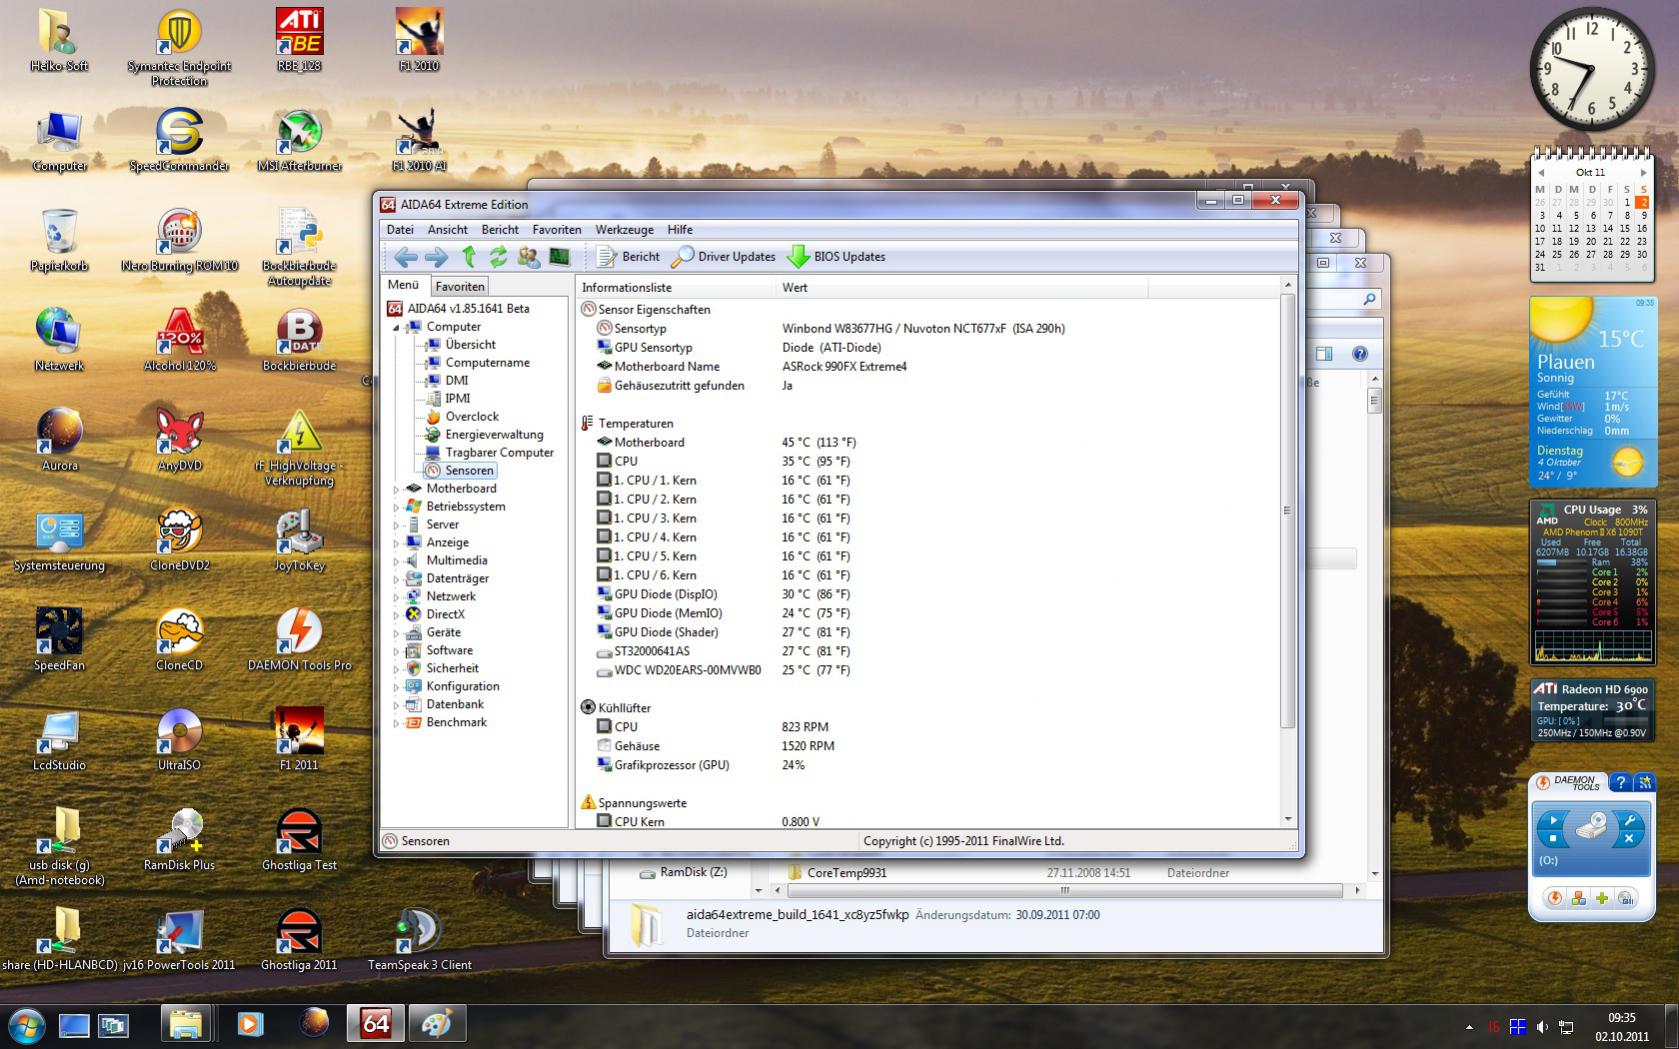Expand the Anzeige tree node
Screen dimensions: 1679x1049
[396, 543]
